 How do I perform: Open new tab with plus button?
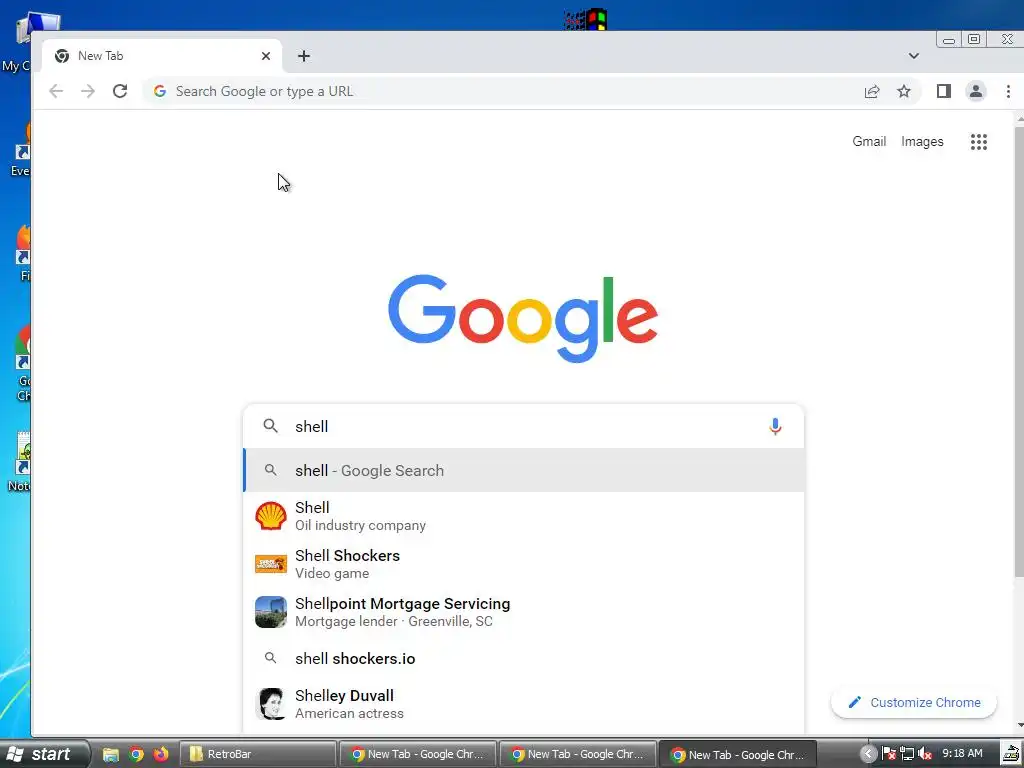click(304, 56)
